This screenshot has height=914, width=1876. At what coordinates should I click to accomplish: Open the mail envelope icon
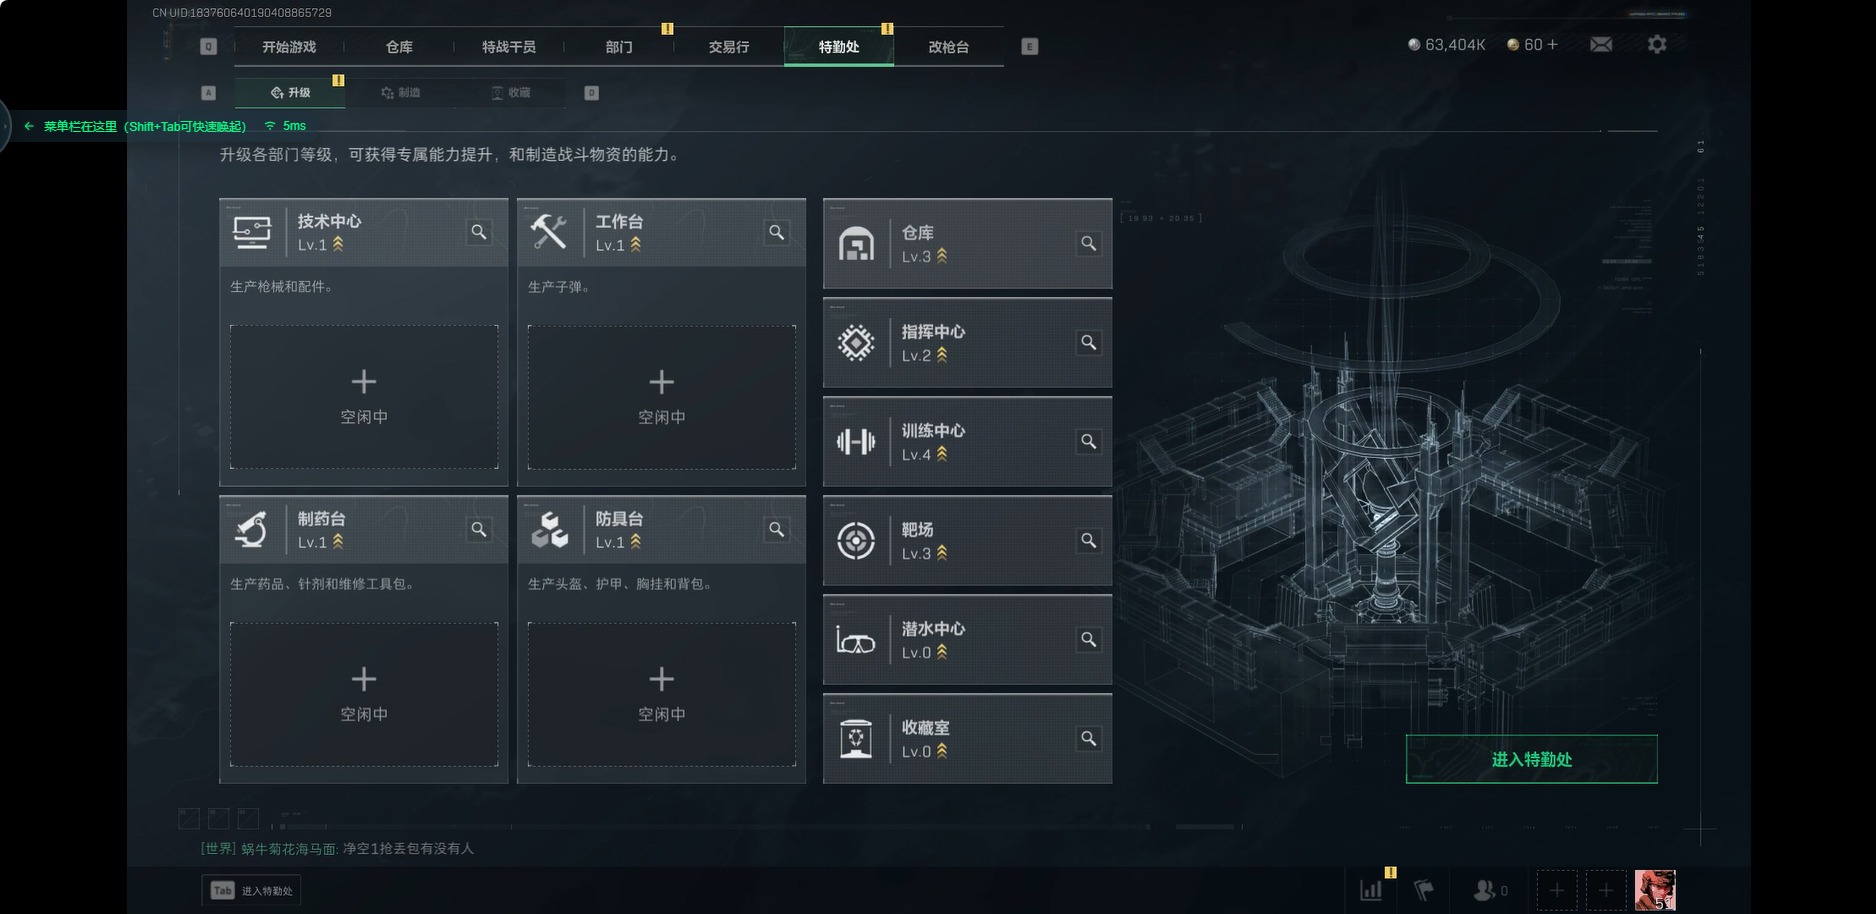(x=1600, y=45)
